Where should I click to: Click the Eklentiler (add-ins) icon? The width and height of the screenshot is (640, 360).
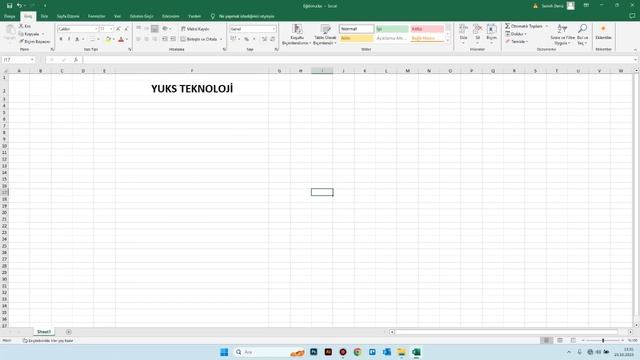[603, 29]
